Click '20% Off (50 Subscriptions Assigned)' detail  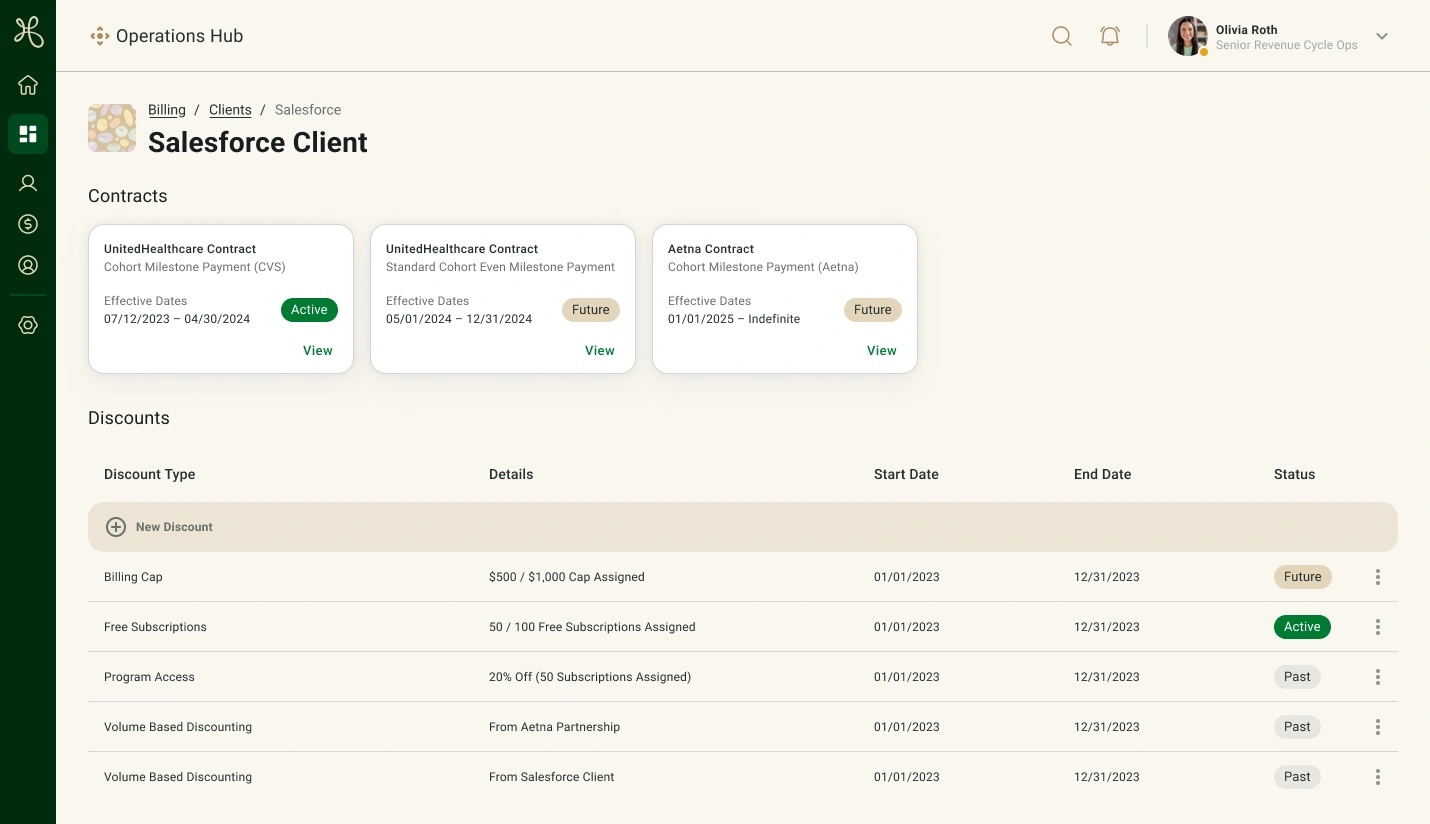click(590, 677)
